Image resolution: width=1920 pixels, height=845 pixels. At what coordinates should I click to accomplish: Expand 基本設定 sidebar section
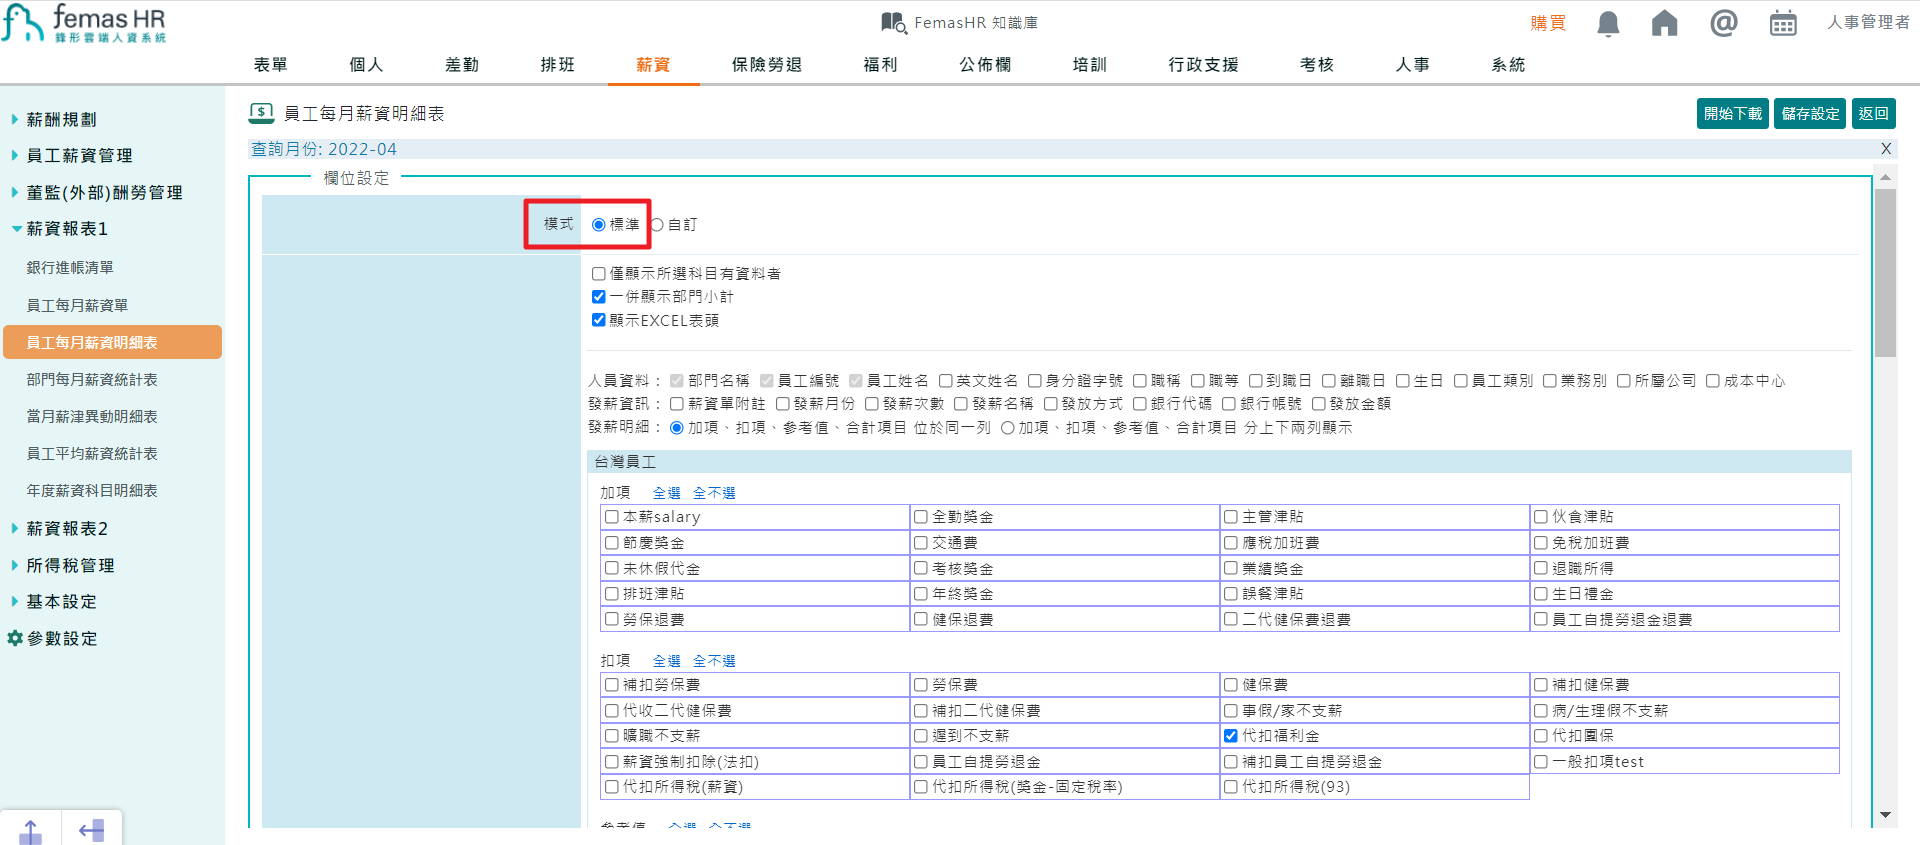click(61, 601)
